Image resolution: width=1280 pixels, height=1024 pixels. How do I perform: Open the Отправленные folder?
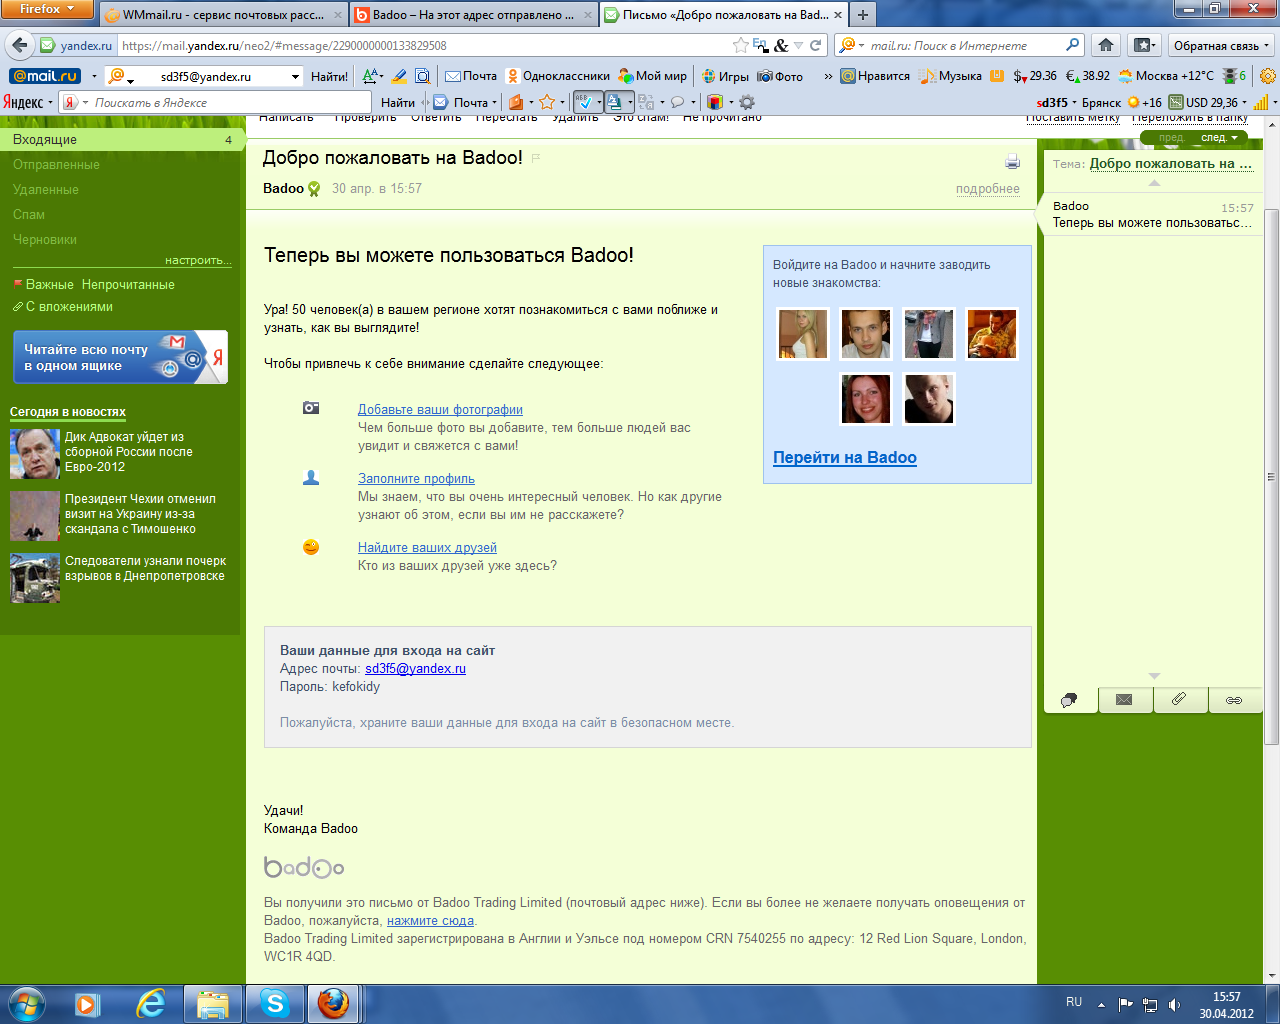click(56, 165)
